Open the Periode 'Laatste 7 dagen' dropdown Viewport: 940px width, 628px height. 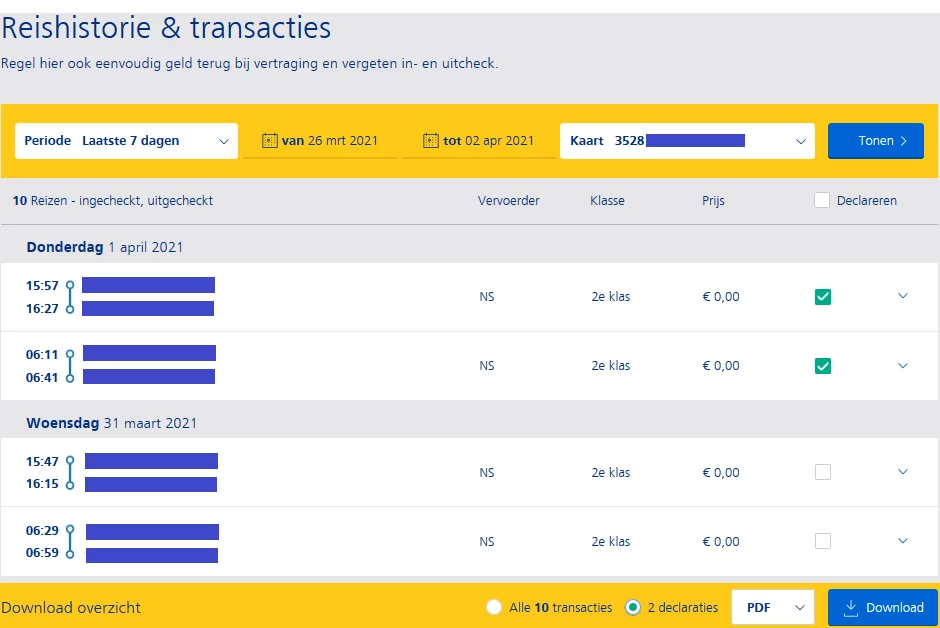click(x=126, y=141)
